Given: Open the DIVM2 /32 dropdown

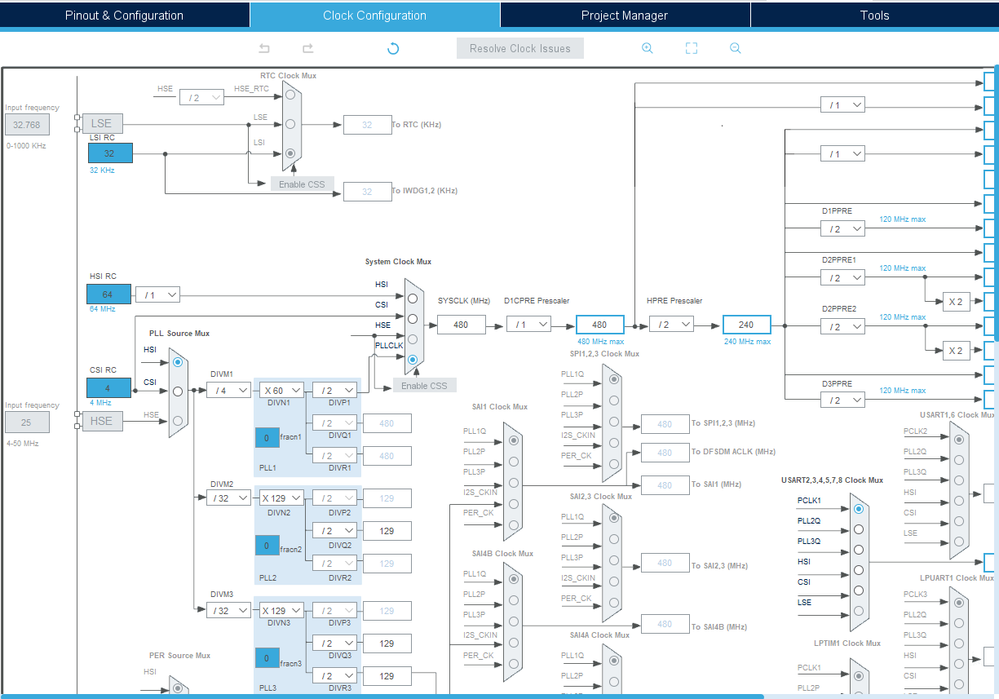Looking at the screenshot, I should [x=228, y=498].
